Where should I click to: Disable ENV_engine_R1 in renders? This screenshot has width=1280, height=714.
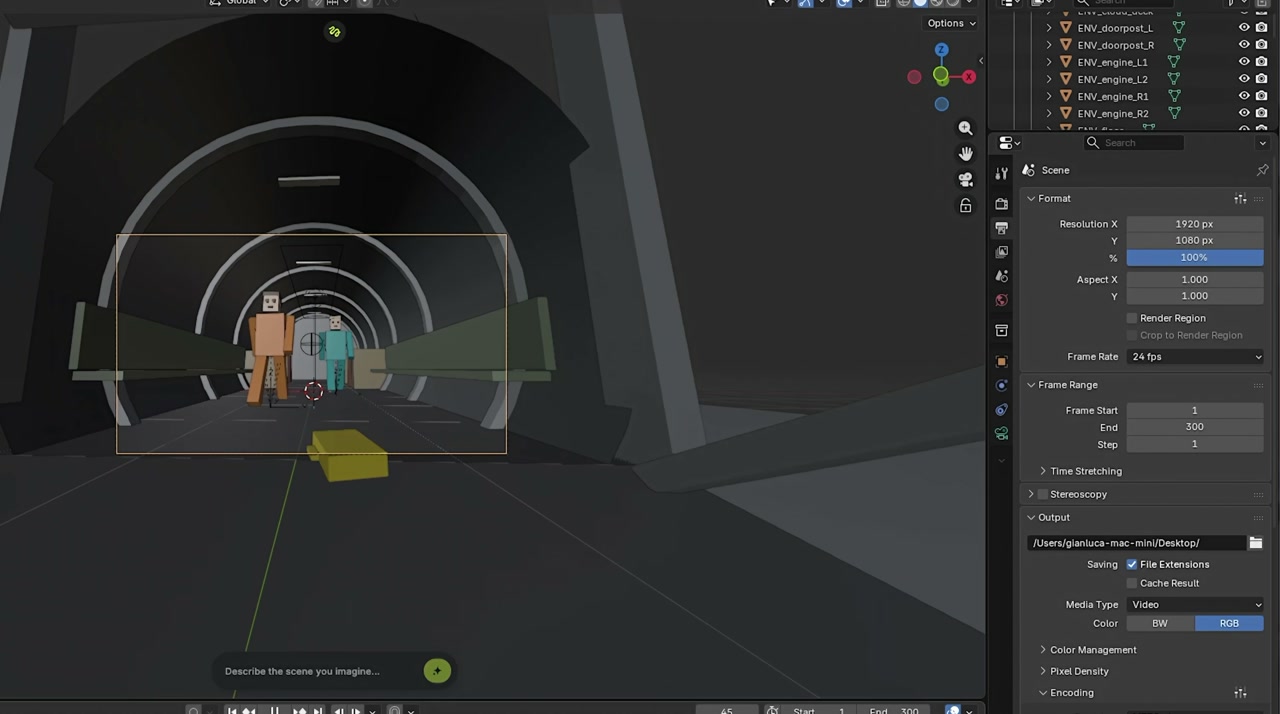coord(1261,96)
